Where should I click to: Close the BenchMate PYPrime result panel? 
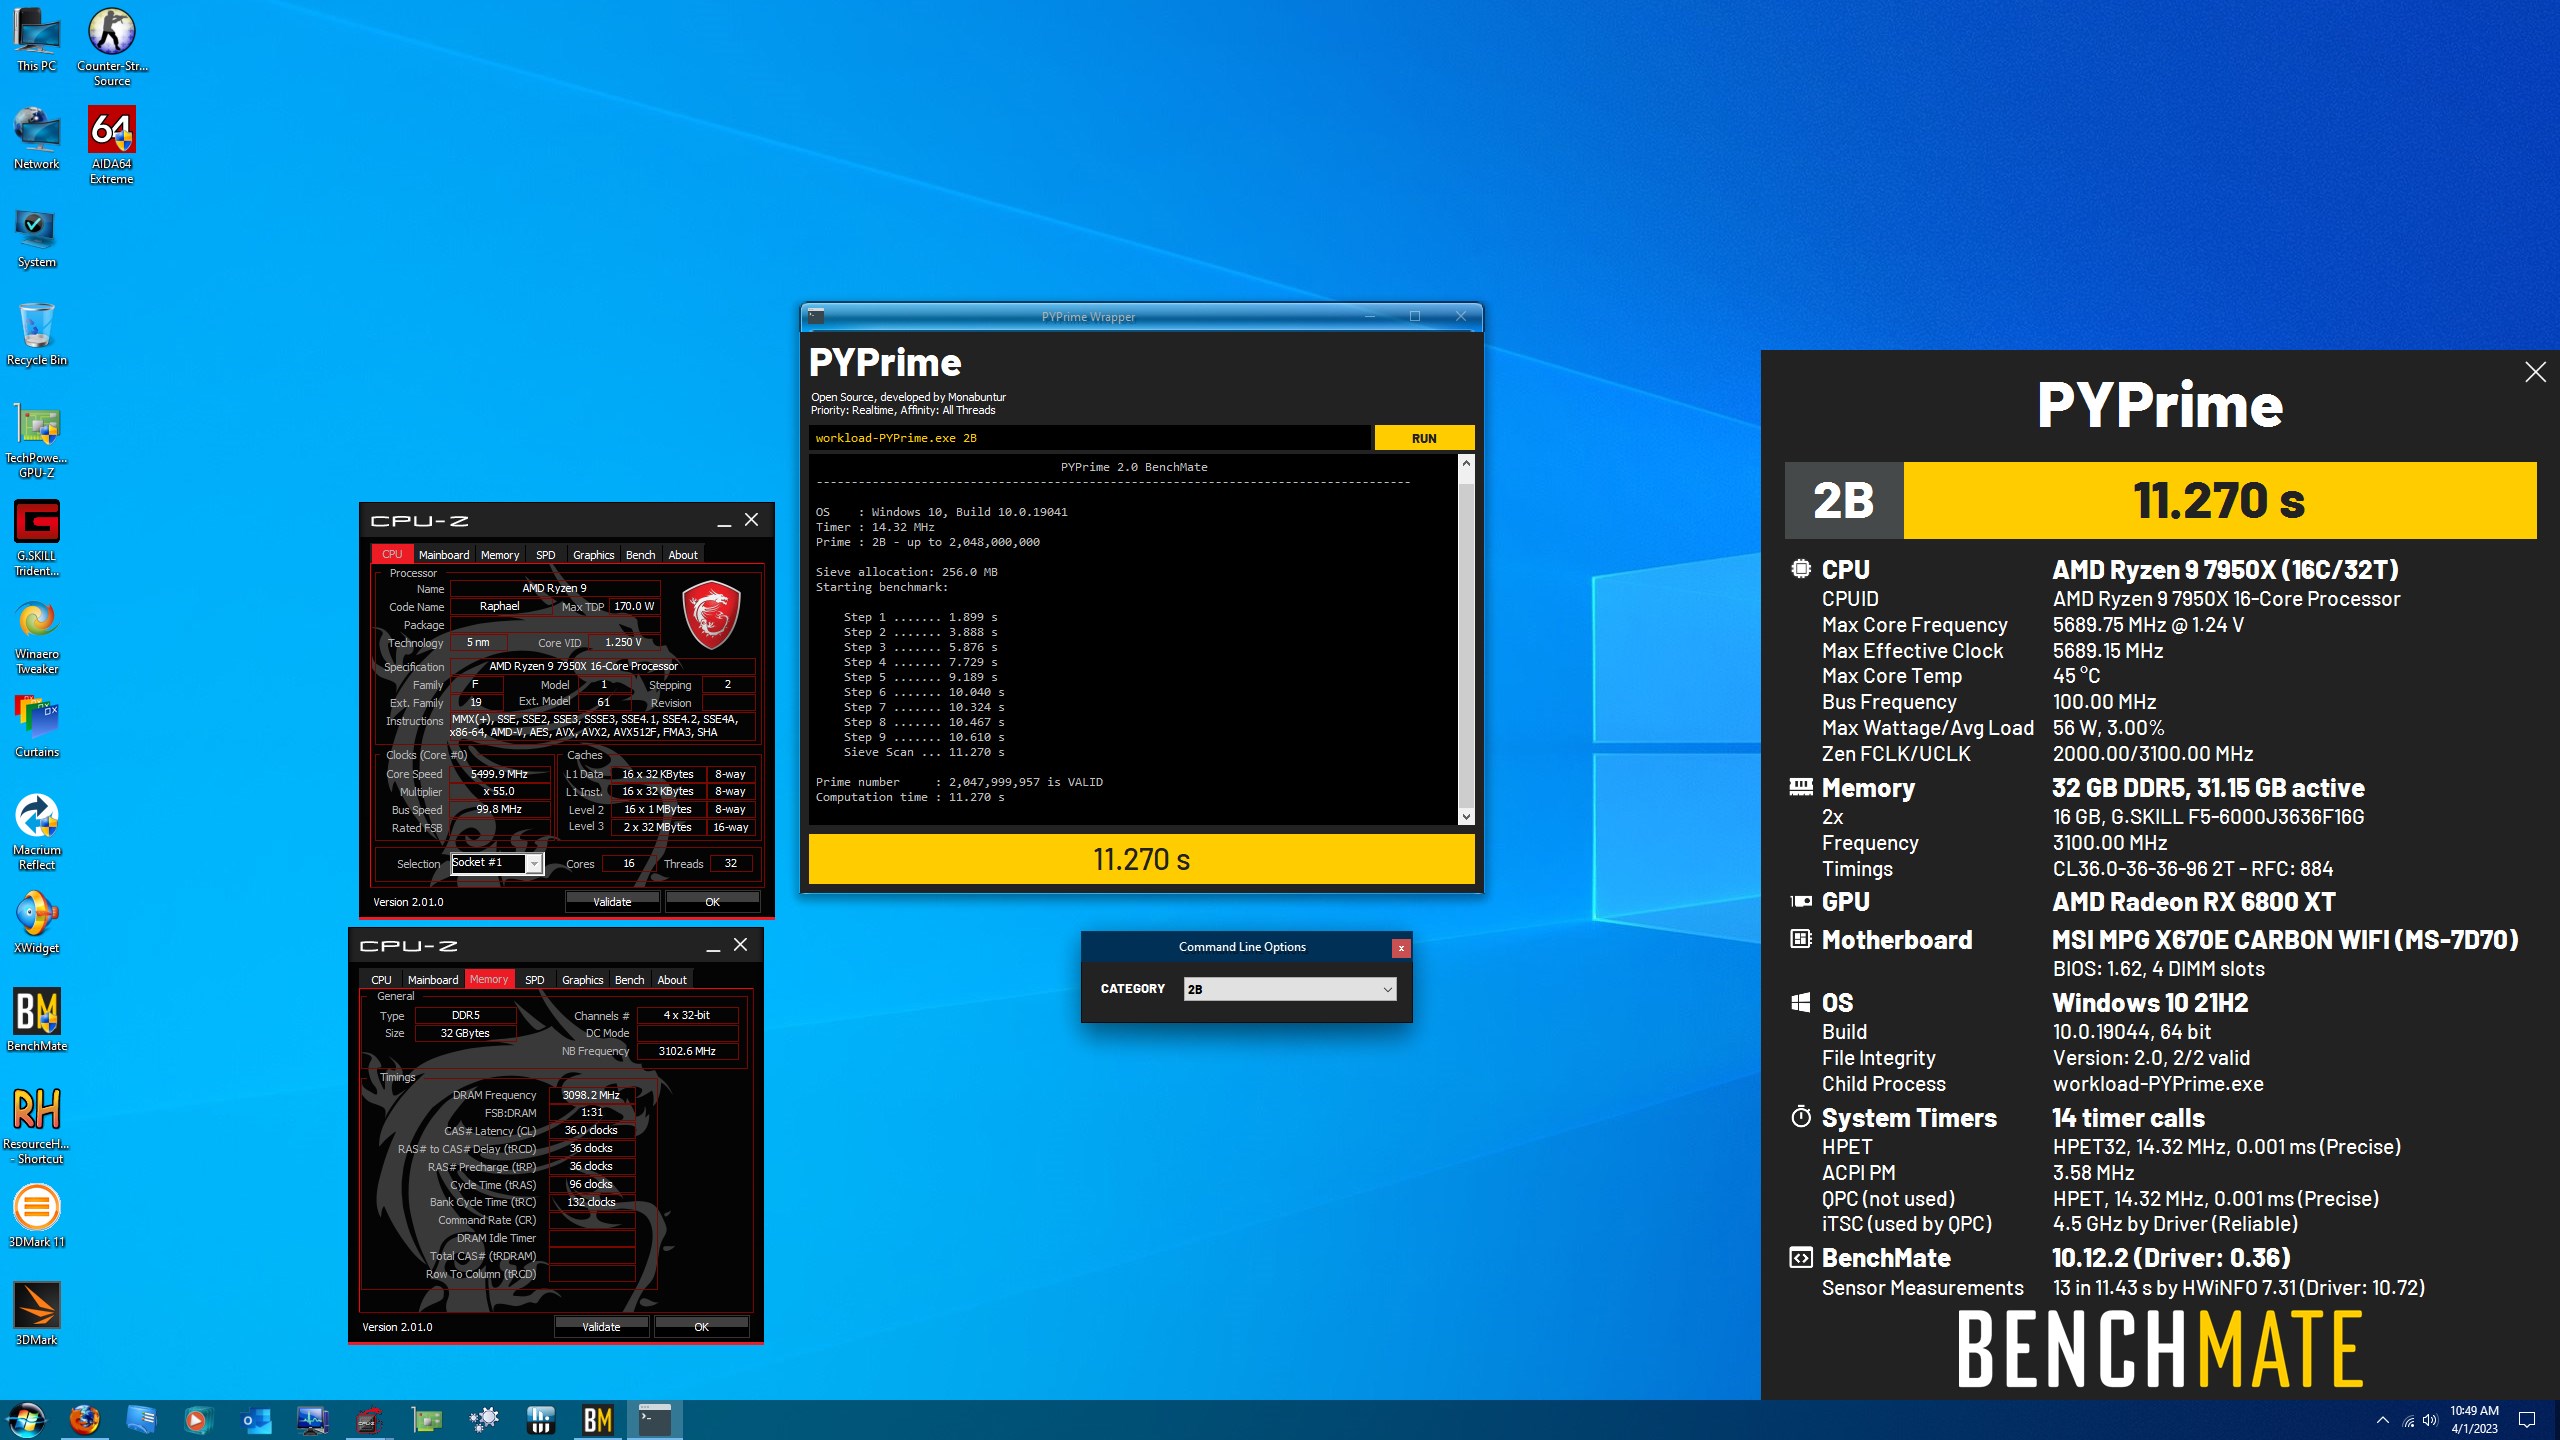tap(2535, 373)
